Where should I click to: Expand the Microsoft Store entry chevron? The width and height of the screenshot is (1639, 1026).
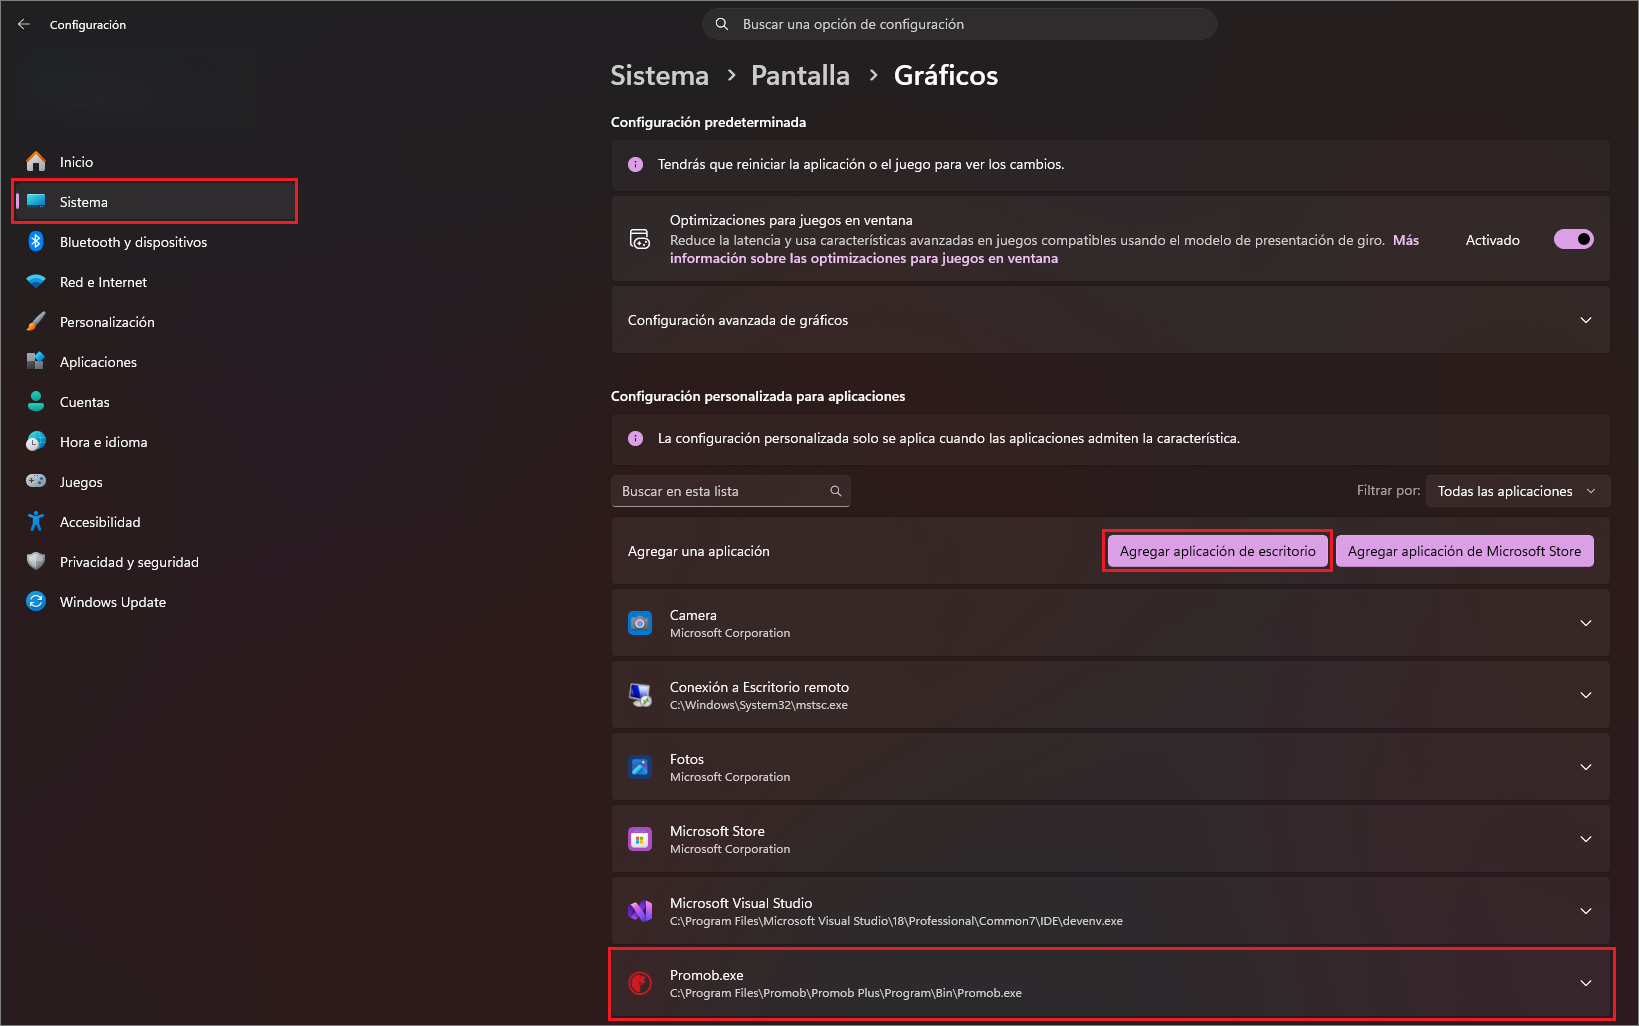tap(1585, 839)
